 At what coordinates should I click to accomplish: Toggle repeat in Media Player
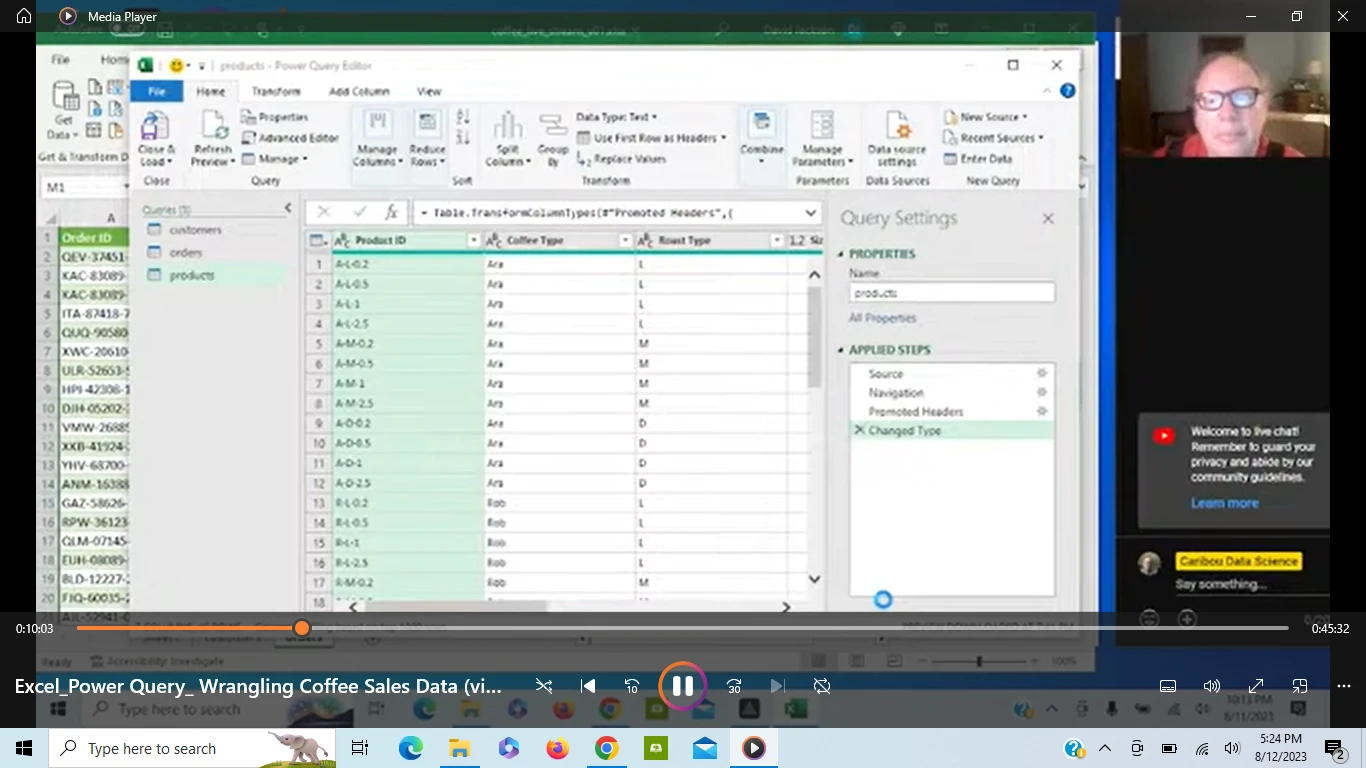822,686
